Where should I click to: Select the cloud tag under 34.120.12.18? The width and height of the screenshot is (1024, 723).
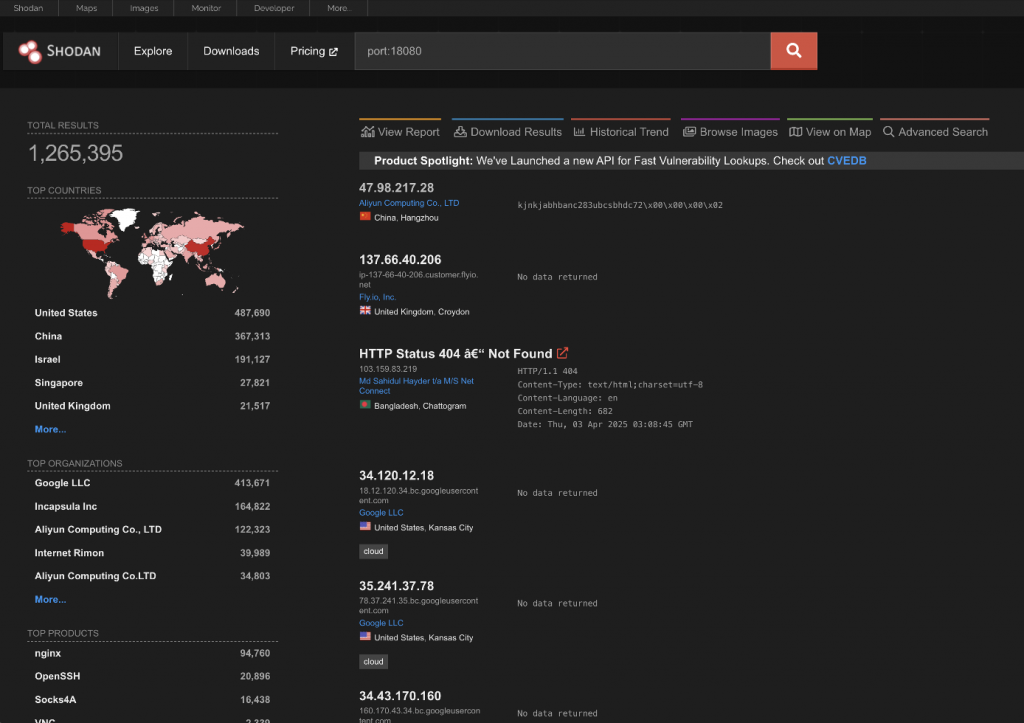click(x=373, y=550)
